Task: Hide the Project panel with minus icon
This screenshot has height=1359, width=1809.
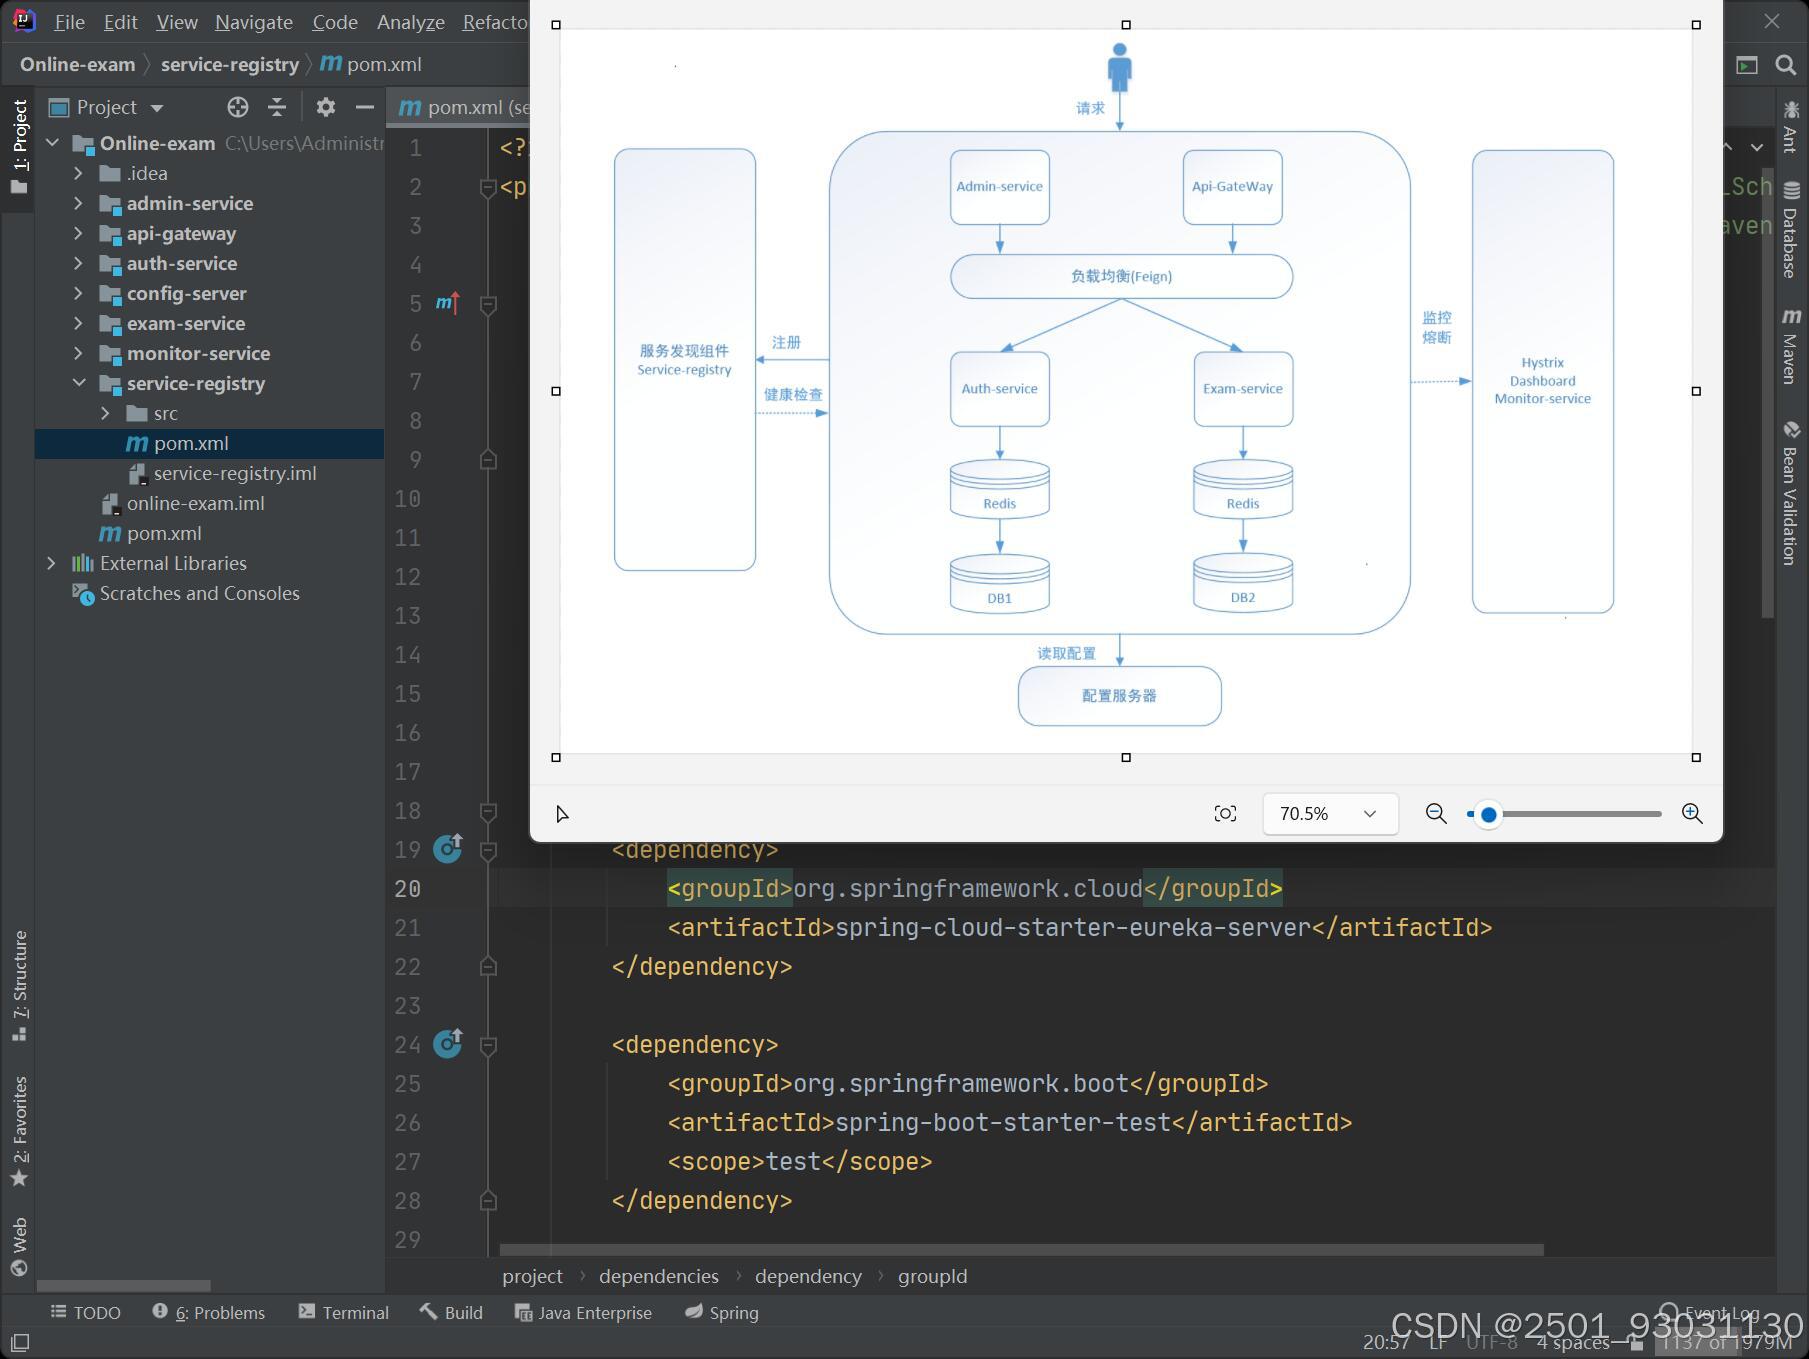Action: click(x=365, y=107)
